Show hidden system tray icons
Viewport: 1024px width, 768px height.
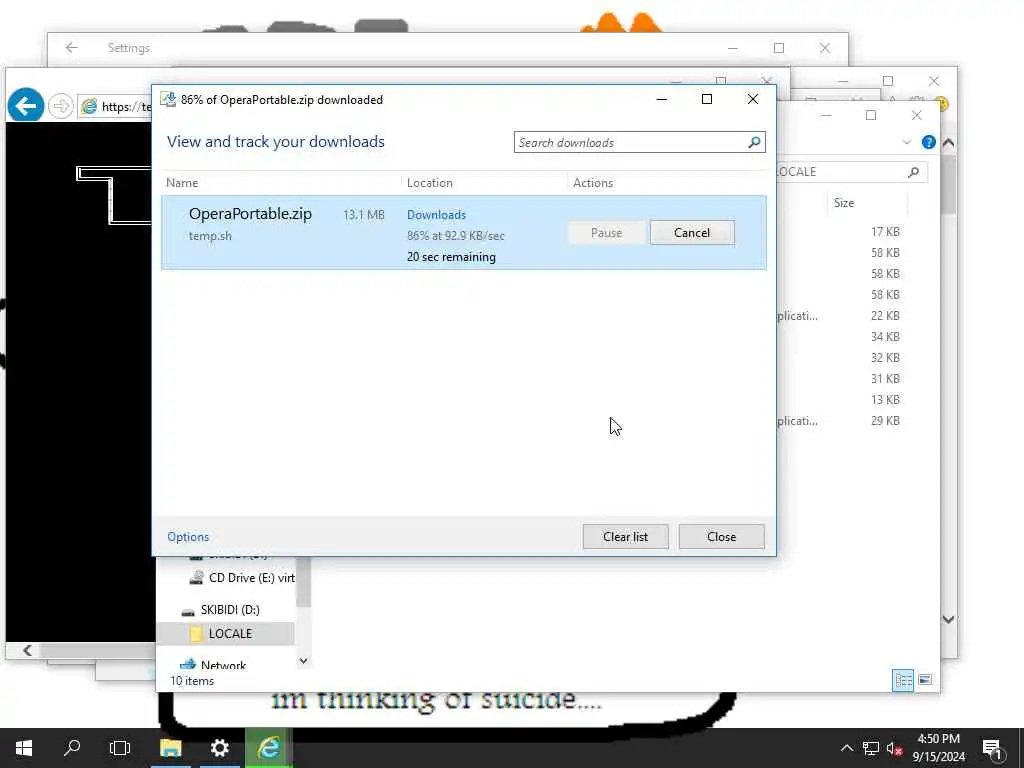846,748
